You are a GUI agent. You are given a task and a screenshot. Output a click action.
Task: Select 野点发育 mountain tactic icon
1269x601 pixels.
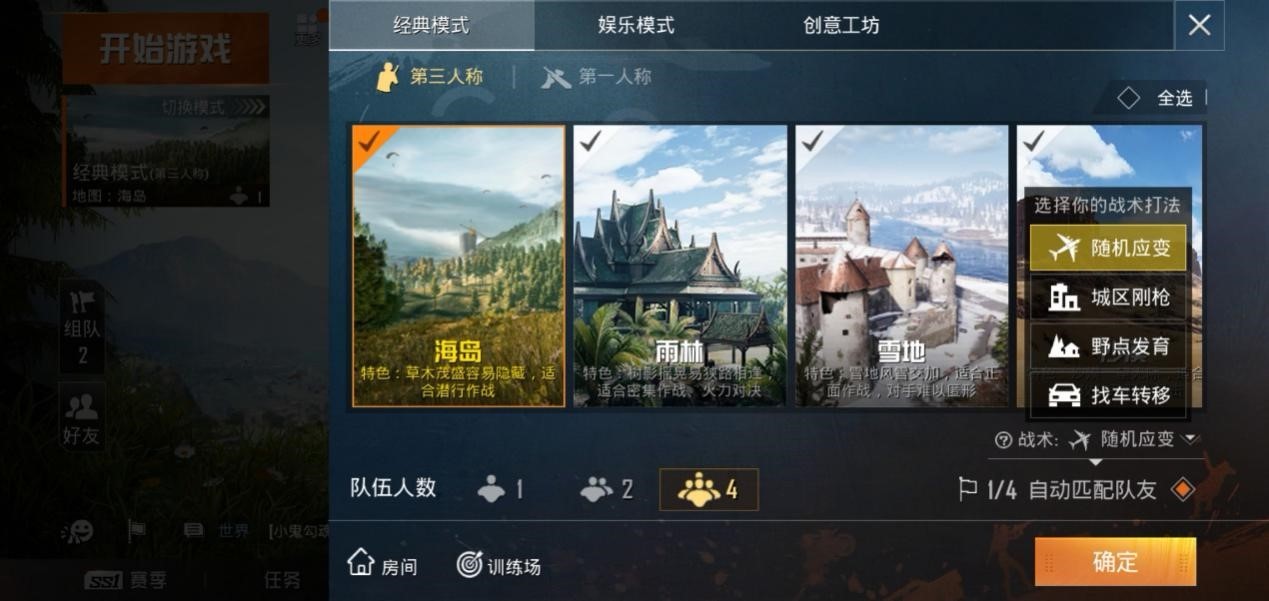point(1064,346)
